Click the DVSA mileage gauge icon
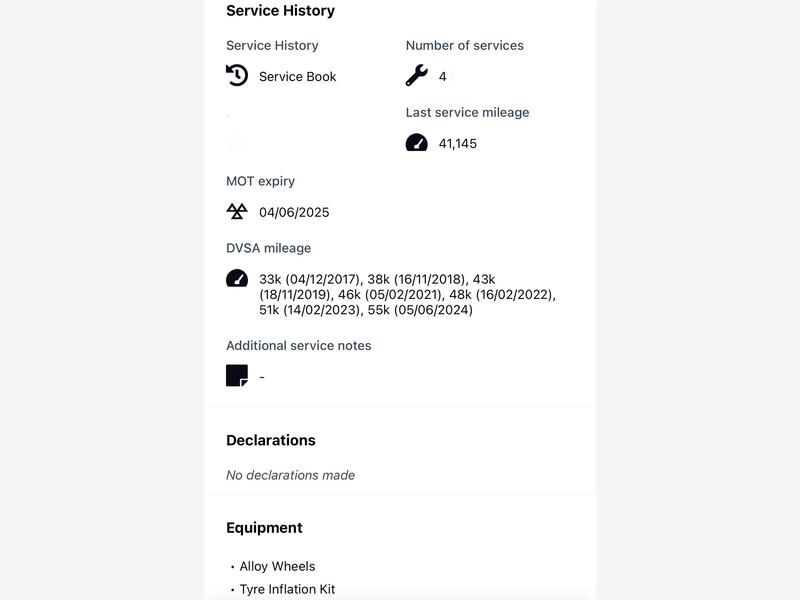The height and width of the screenshot is (600, 800). click(x=237, y=279)
